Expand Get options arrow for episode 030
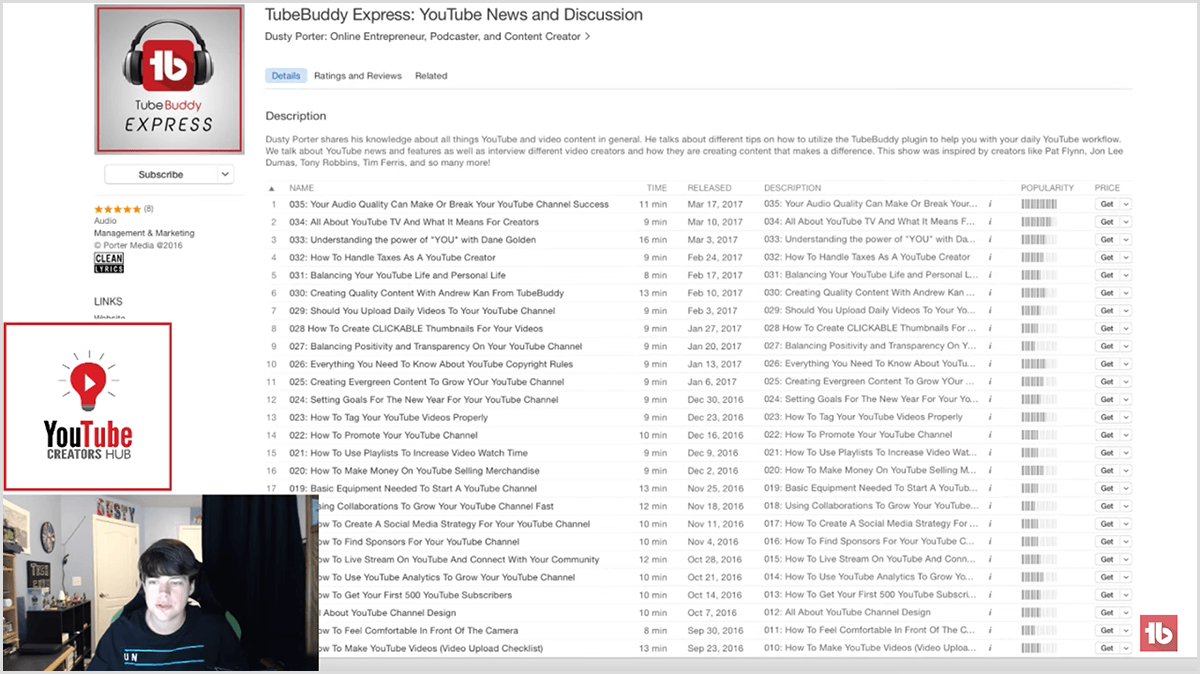Screen dimensions: 1200x674 click(1126, 293)
